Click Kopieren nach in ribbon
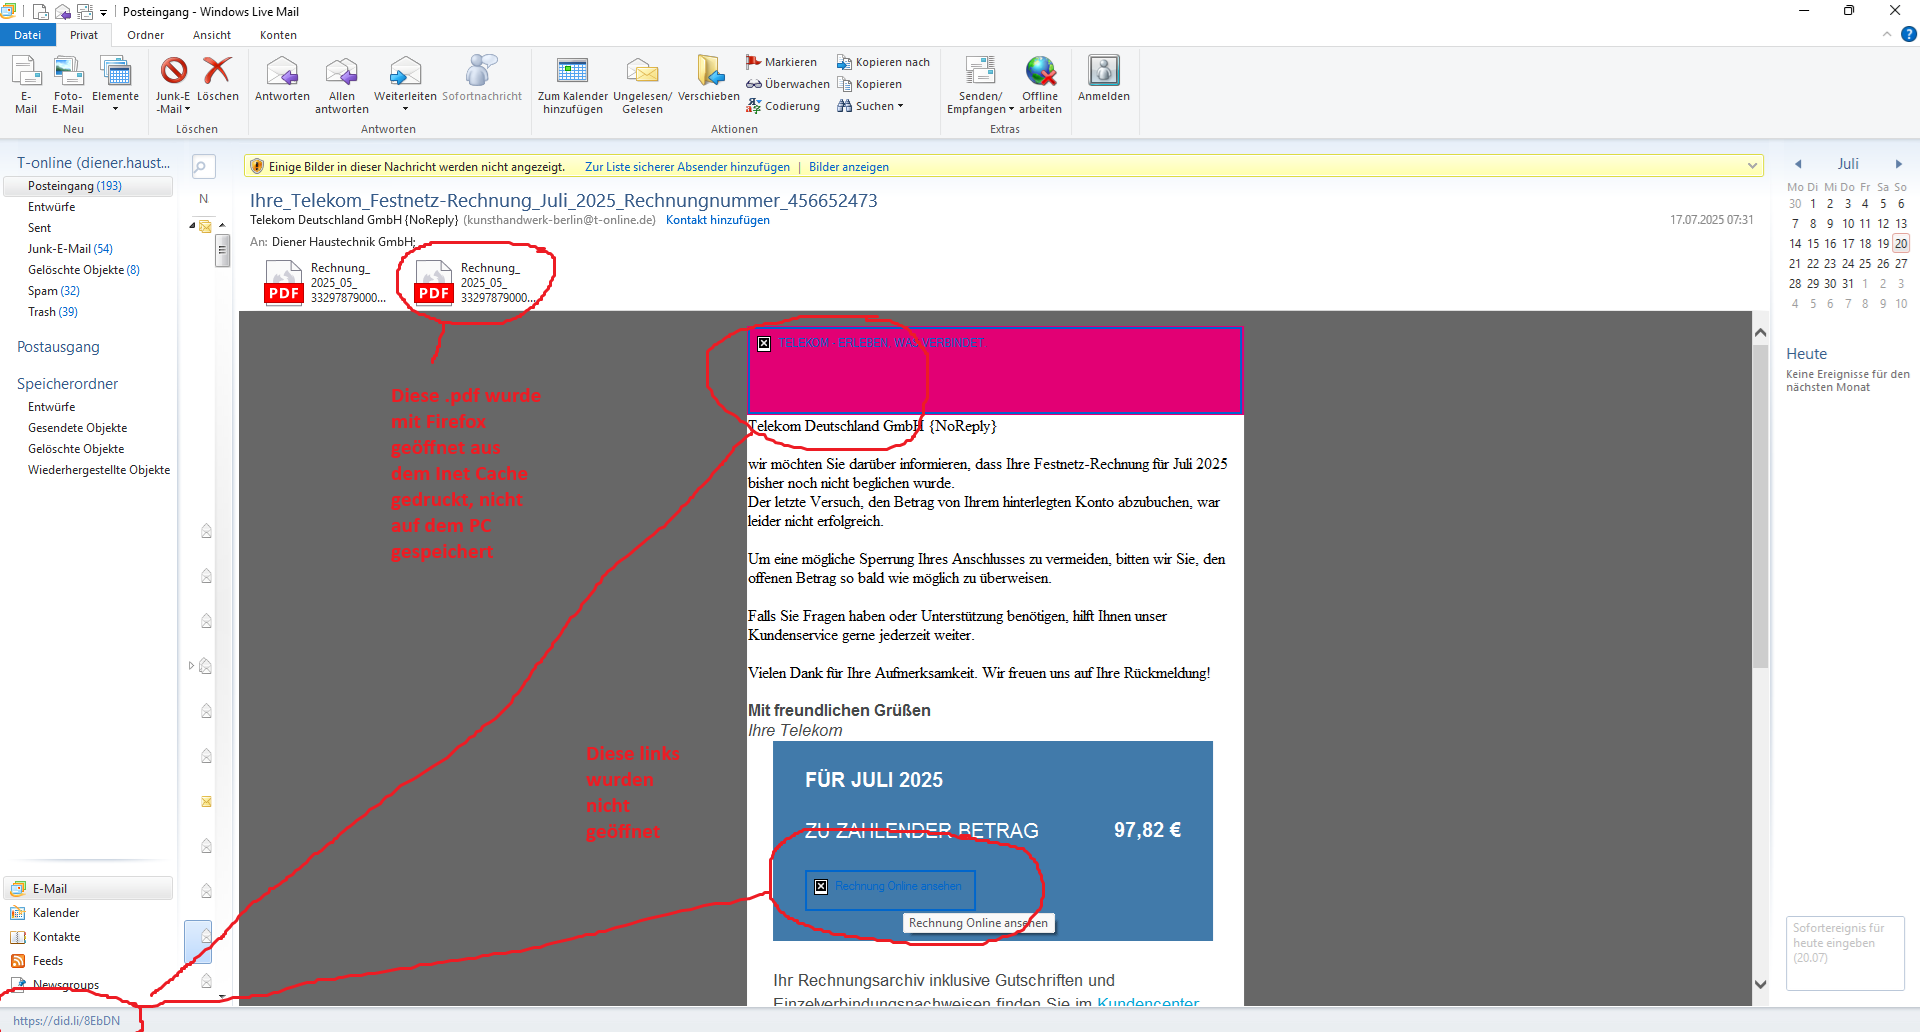Viewport: 1920px width, 1032px height. tap(883, 62)
